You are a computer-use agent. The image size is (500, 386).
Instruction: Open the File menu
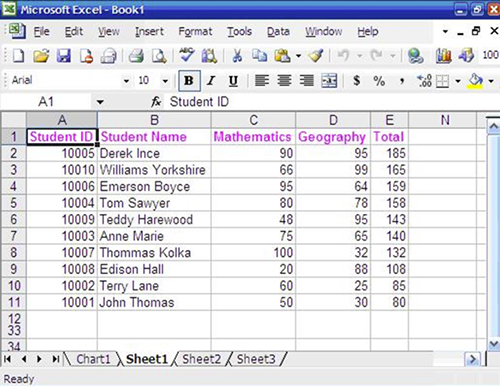(x=42, y=32)
